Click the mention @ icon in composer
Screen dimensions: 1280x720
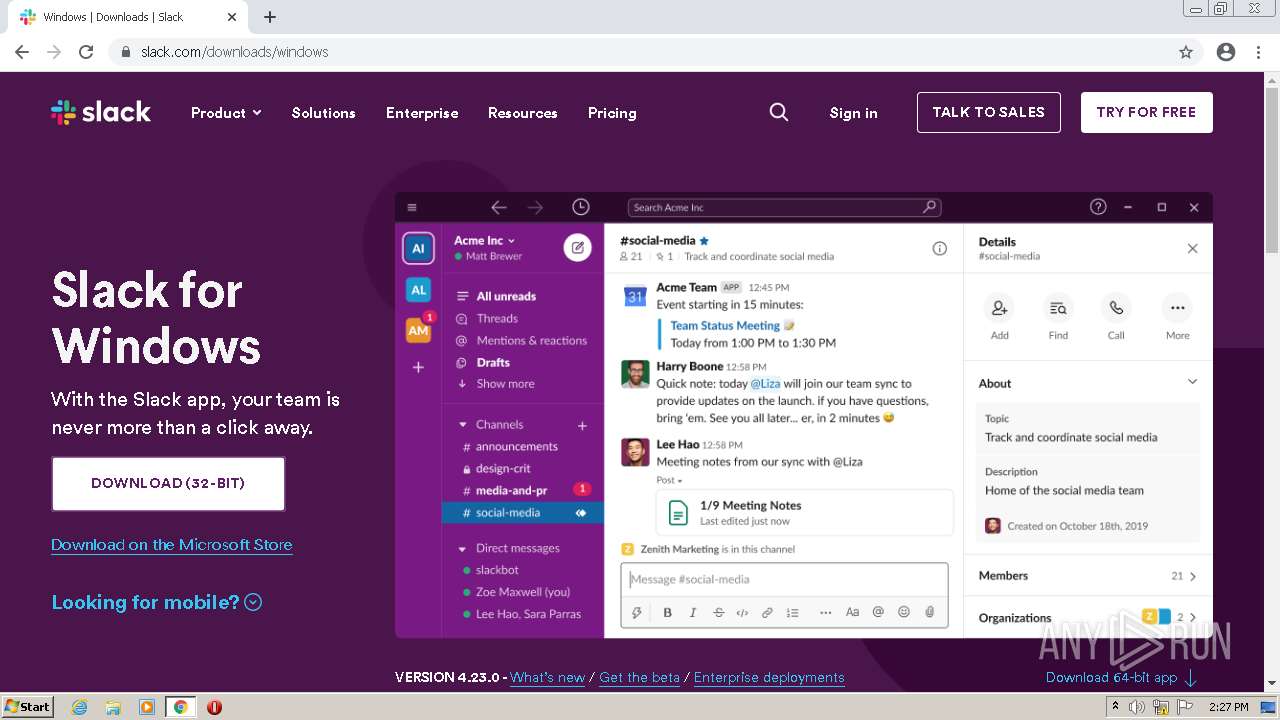878,612
